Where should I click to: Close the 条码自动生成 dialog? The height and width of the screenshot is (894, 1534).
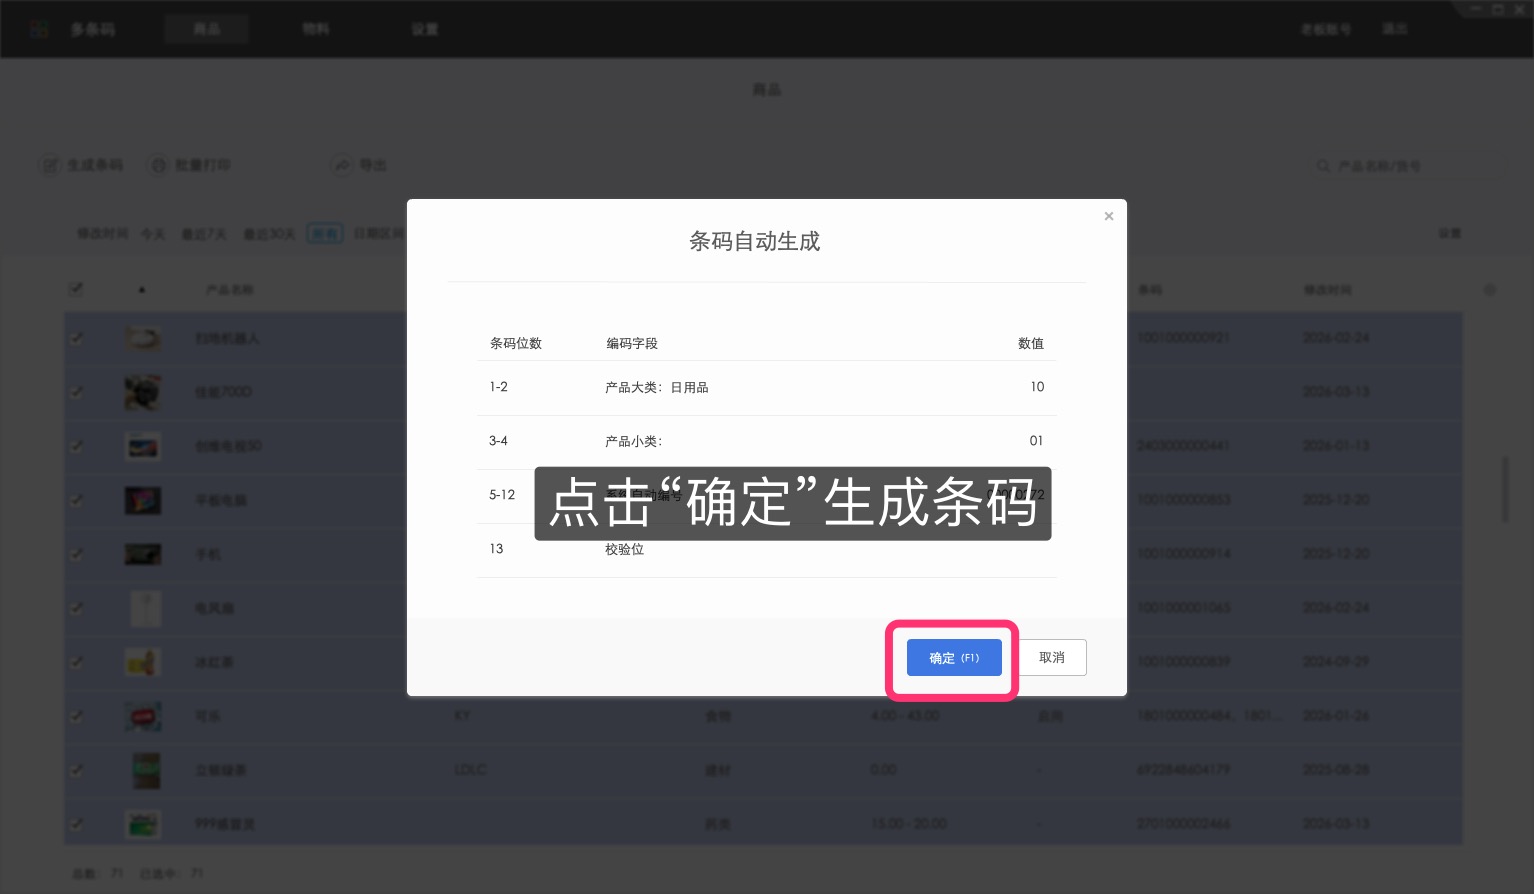1109,216
